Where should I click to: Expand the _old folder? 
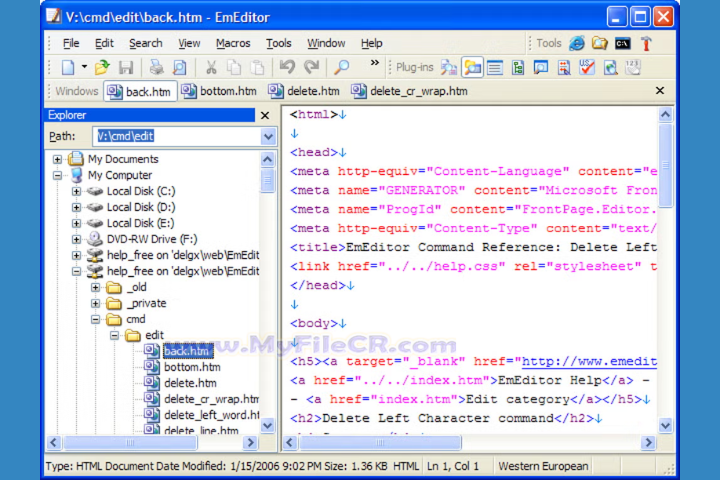point(95,288)
